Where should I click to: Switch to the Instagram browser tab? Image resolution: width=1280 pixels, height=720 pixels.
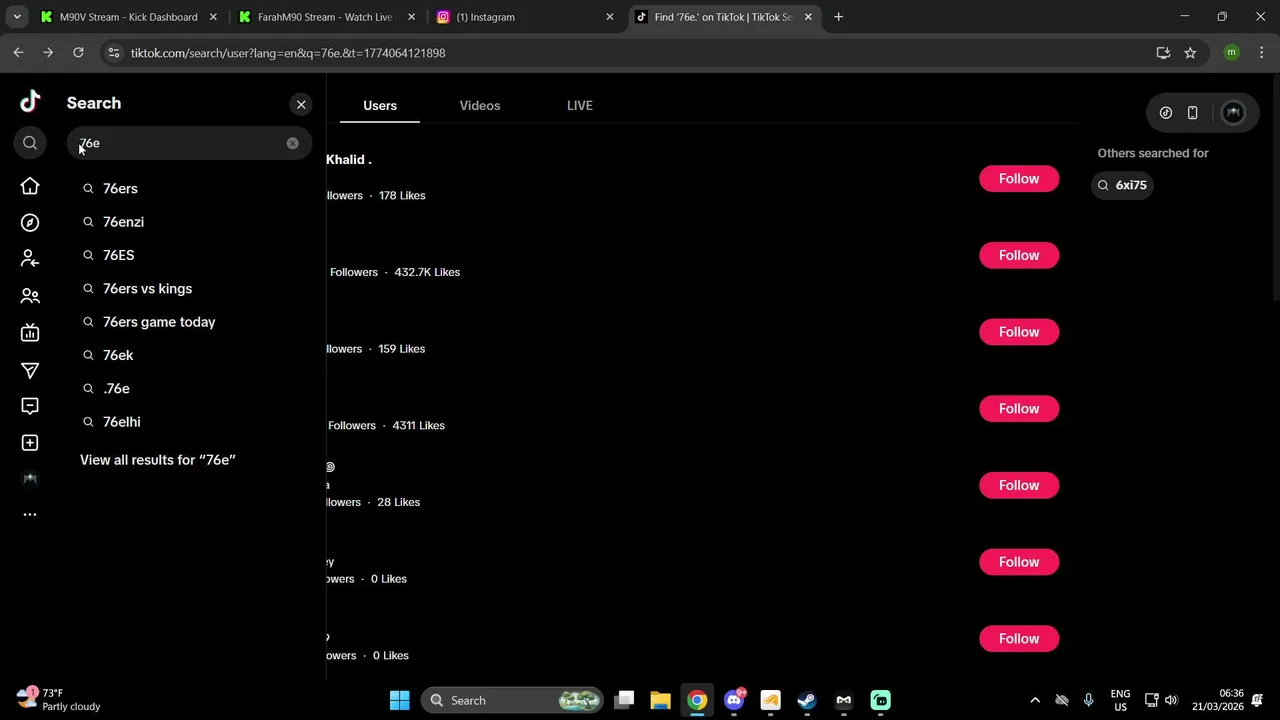click(x=524, y=17)
